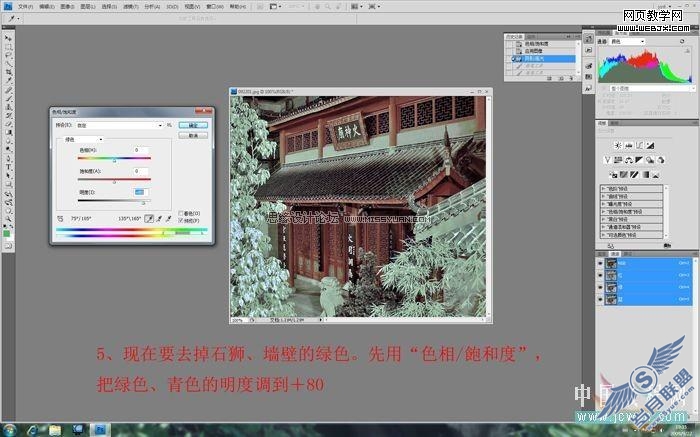Click the Brightness/Contrast adjustment icon
700x437 pixels.
(x=618, y=146)
